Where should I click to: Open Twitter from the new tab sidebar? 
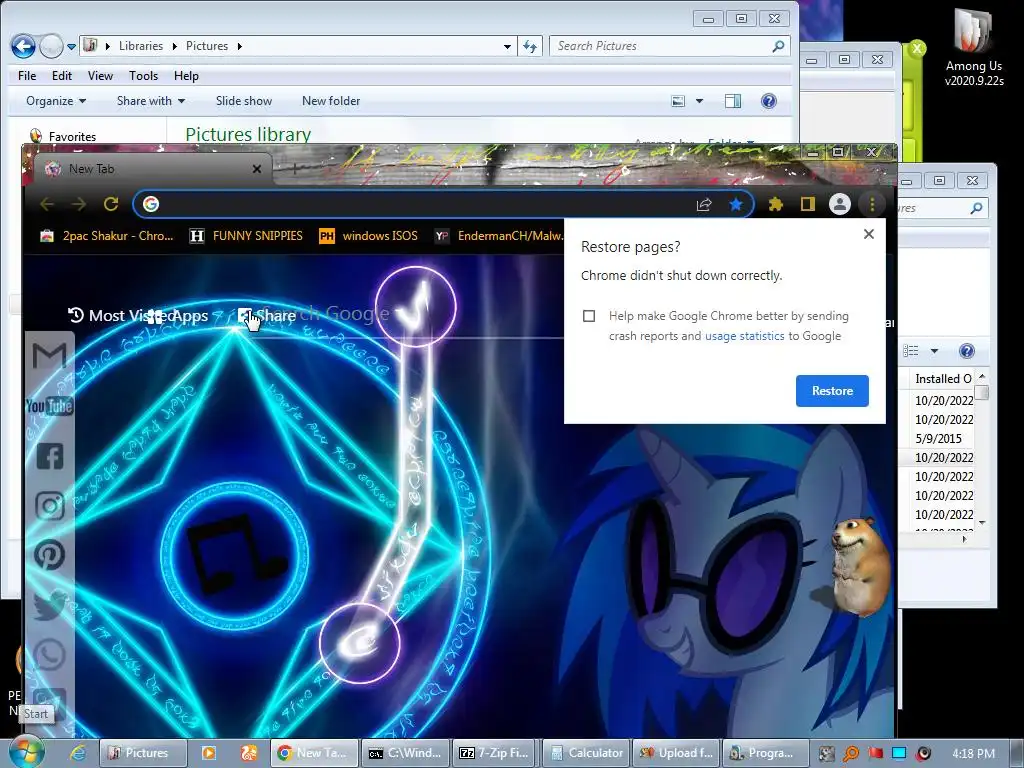point(50,605)
